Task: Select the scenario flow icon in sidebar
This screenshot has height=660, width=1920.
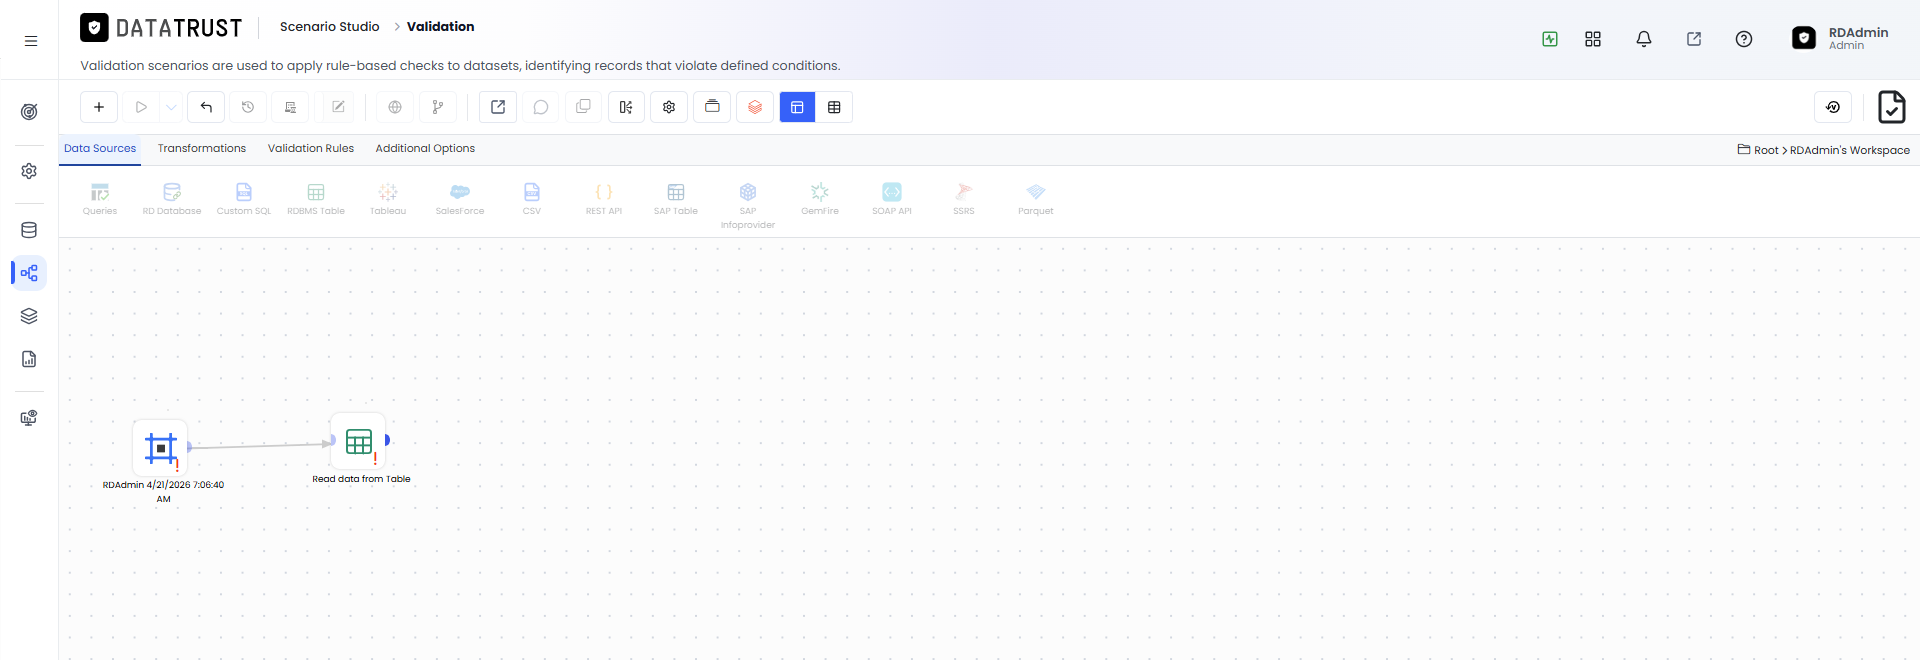Action: [x=29, y=273]
